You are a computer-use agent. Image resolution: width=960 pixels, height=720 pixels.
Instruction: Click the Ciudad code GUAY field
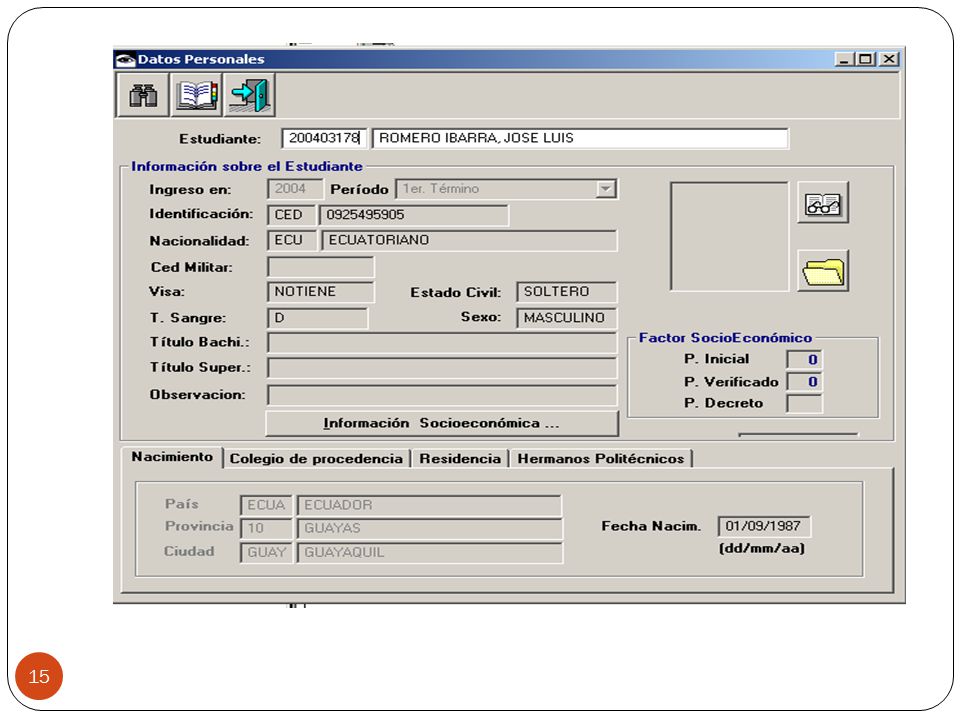[266, 552]
